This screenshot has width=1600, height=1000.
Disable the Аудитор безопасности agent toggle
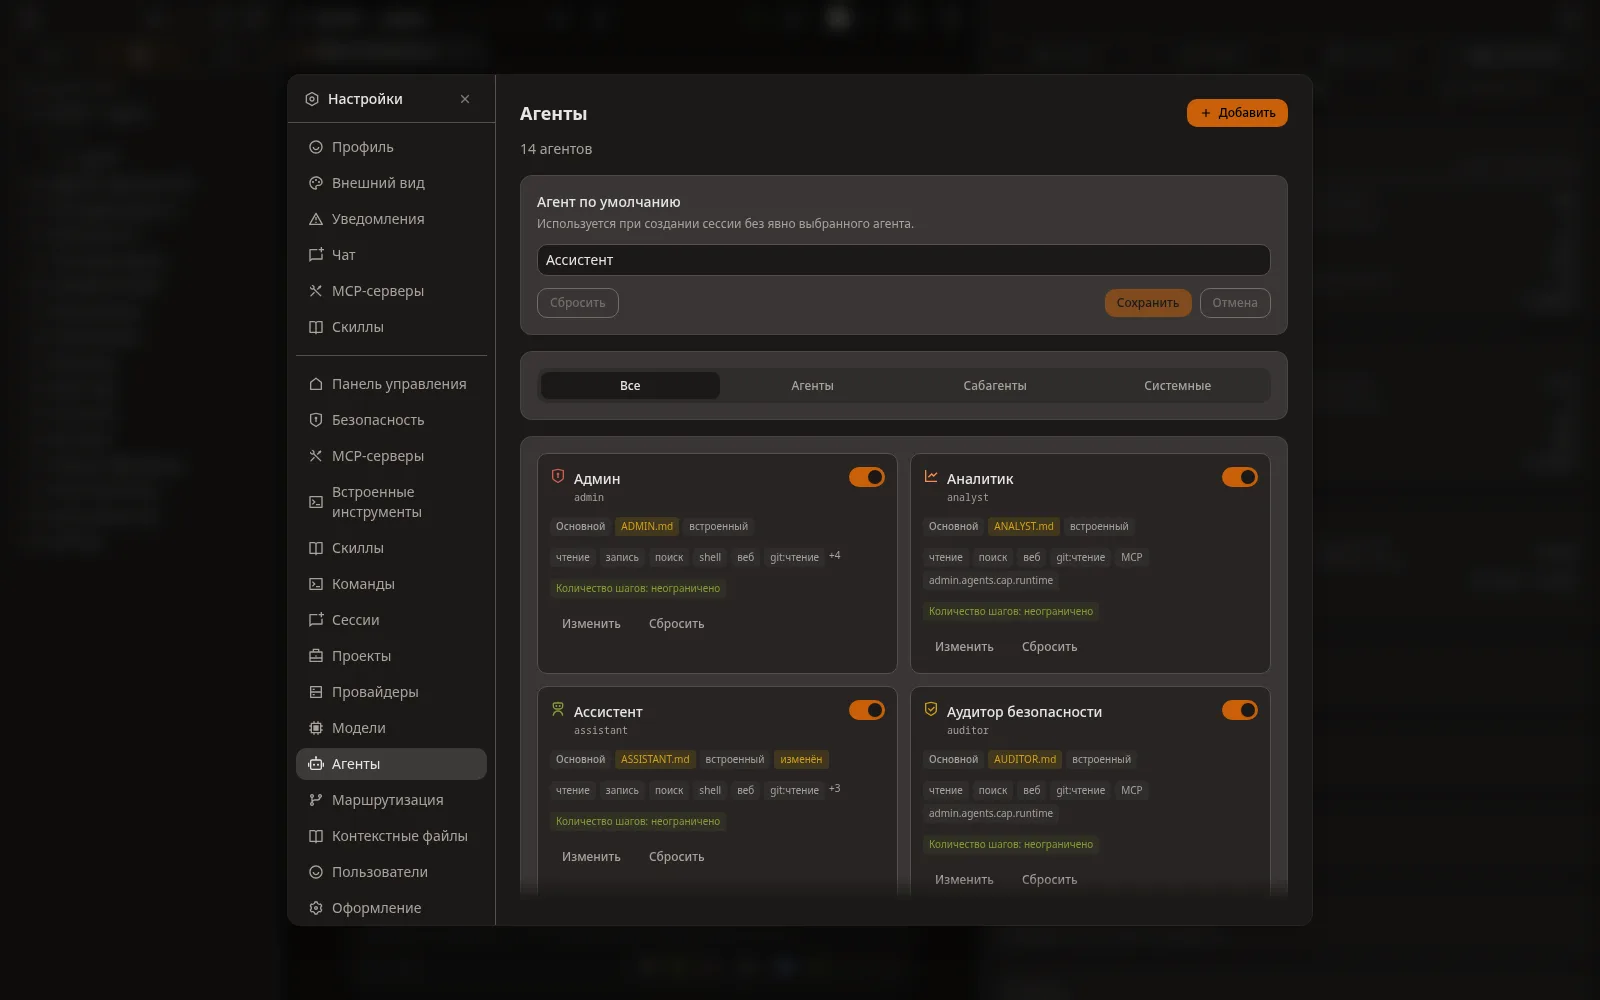coord(1240,710)
